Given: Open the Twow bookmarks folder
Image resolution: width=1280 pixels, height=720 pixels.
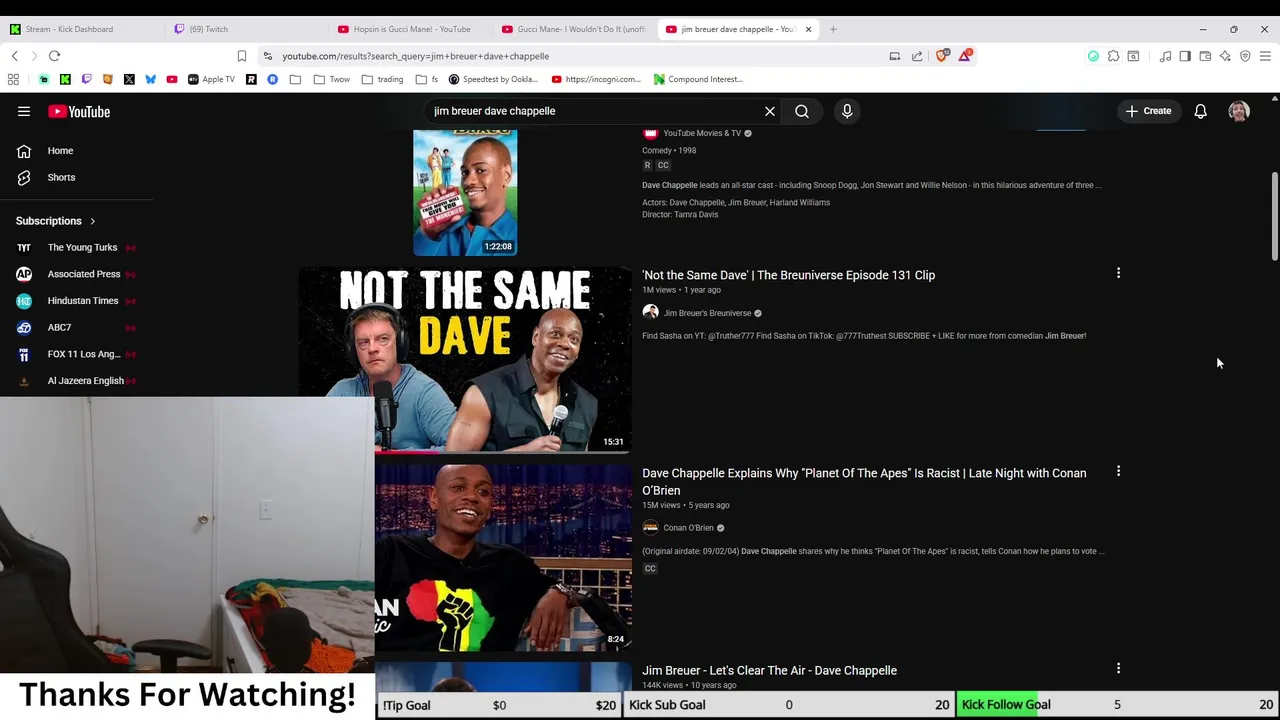Looking at the screenshot, I should click(x=332, y=79).
